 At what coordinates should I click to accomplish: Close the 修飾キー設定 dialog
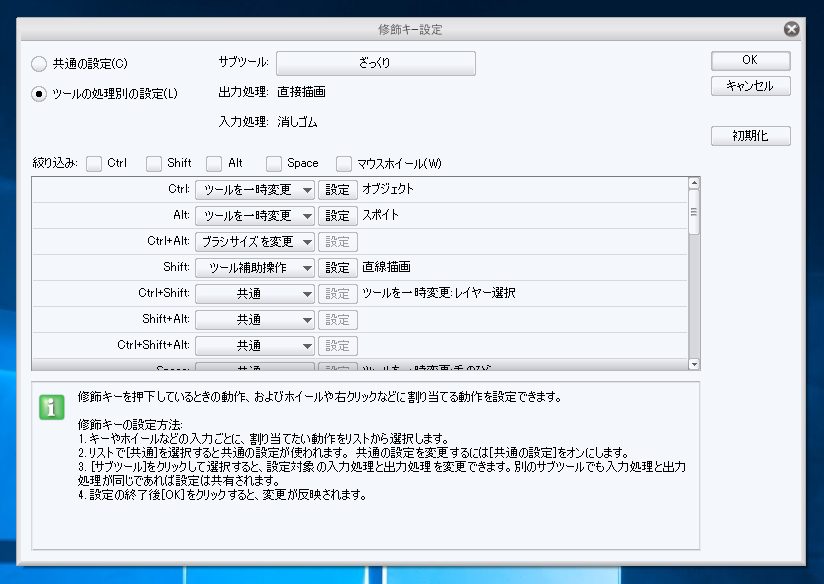tap(791, 29)
